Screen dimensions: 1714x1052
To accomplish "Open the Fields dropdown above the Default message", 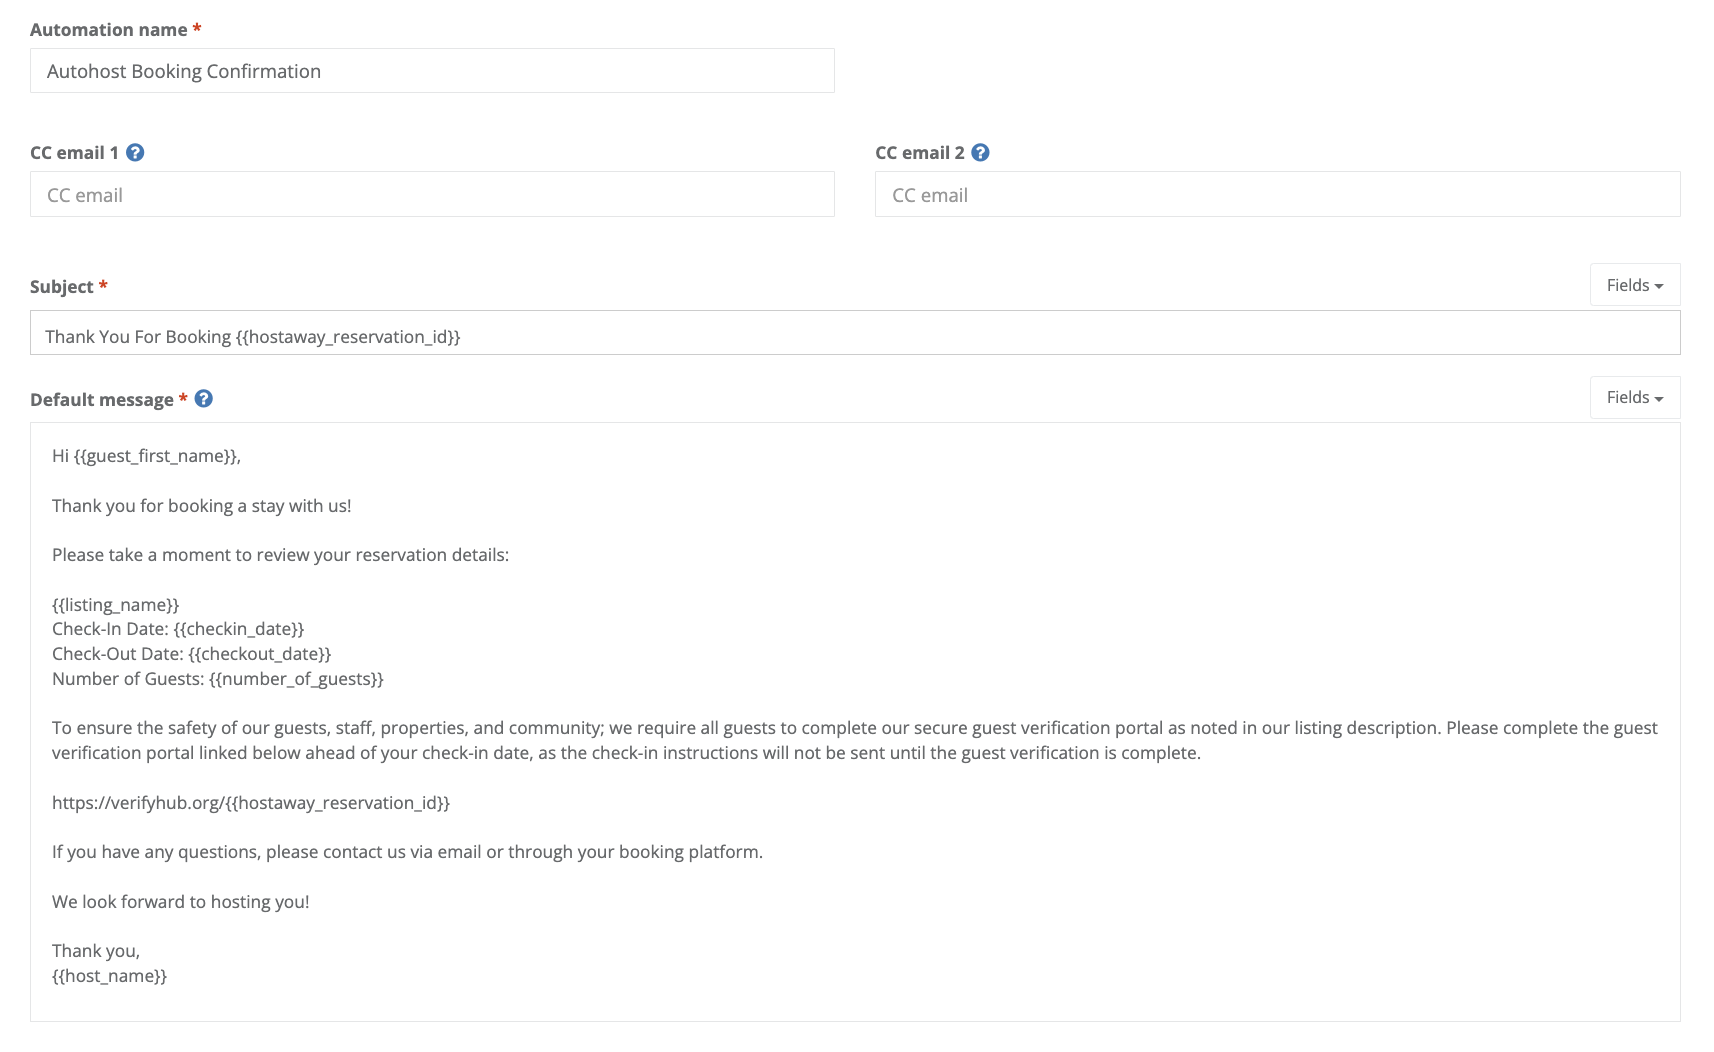I will (1634, 397).
